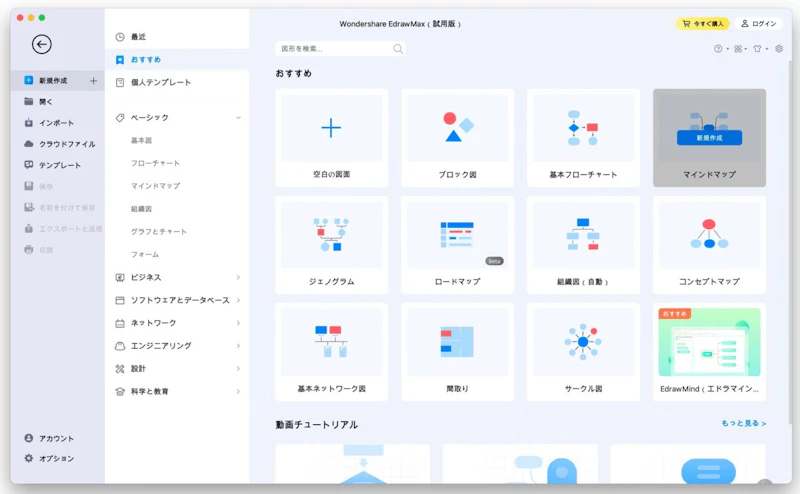Screen dimensions: 800x494
Task: Open the help question mark dropdown
Action: [720, 49]
